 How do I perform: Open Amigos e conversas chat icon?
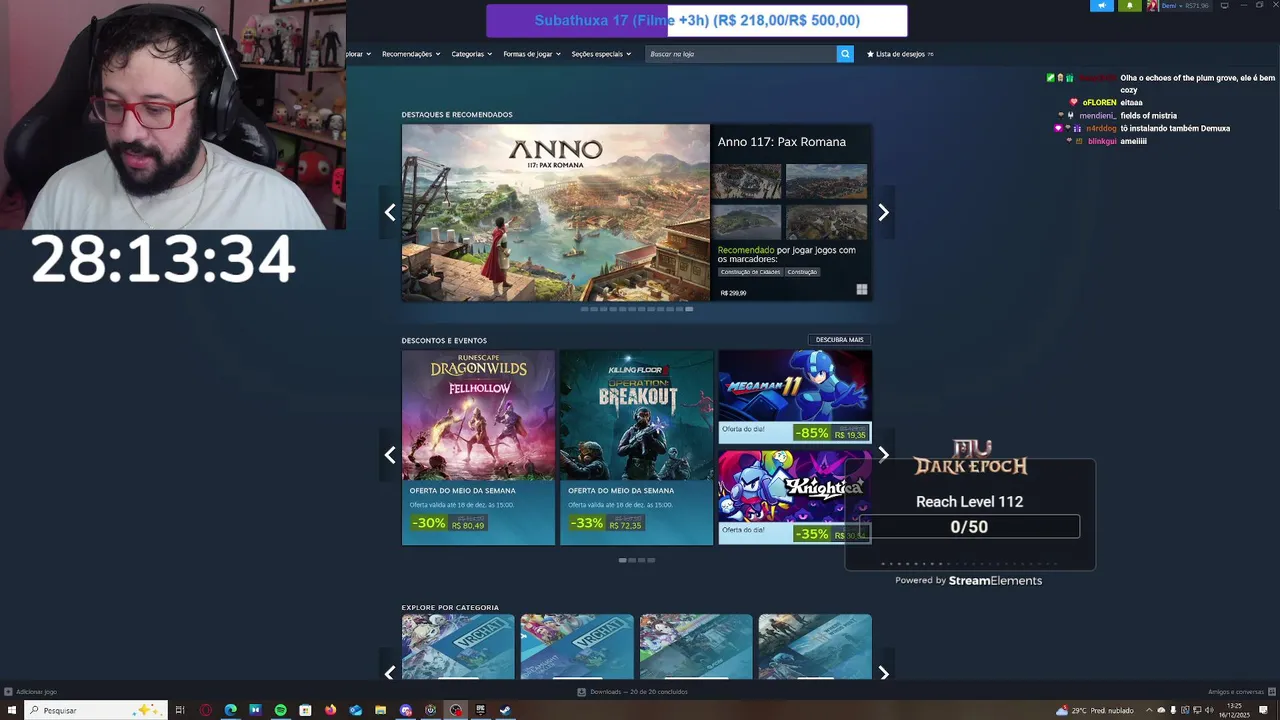point(1272,692)
